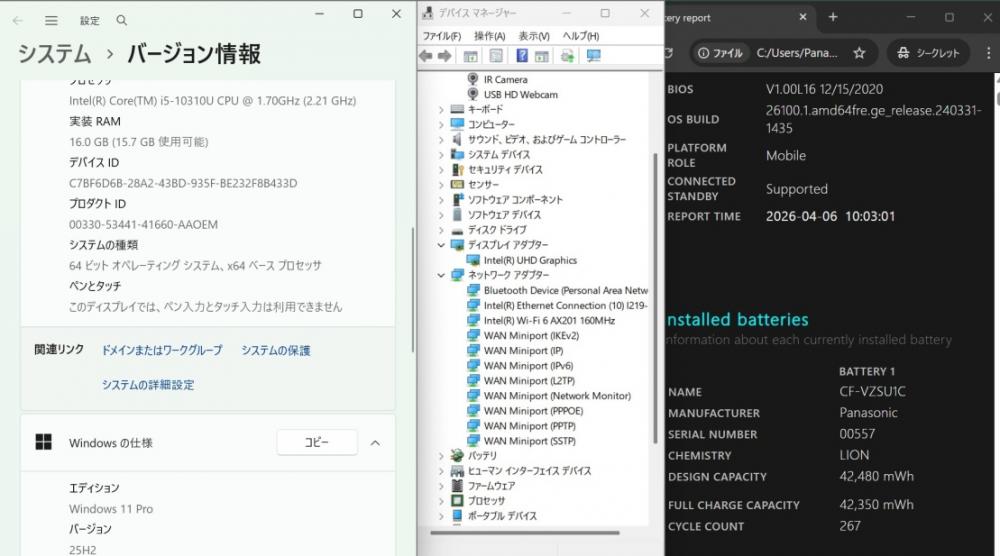Select USB HD Webcam device

click(x=520, y=94)
